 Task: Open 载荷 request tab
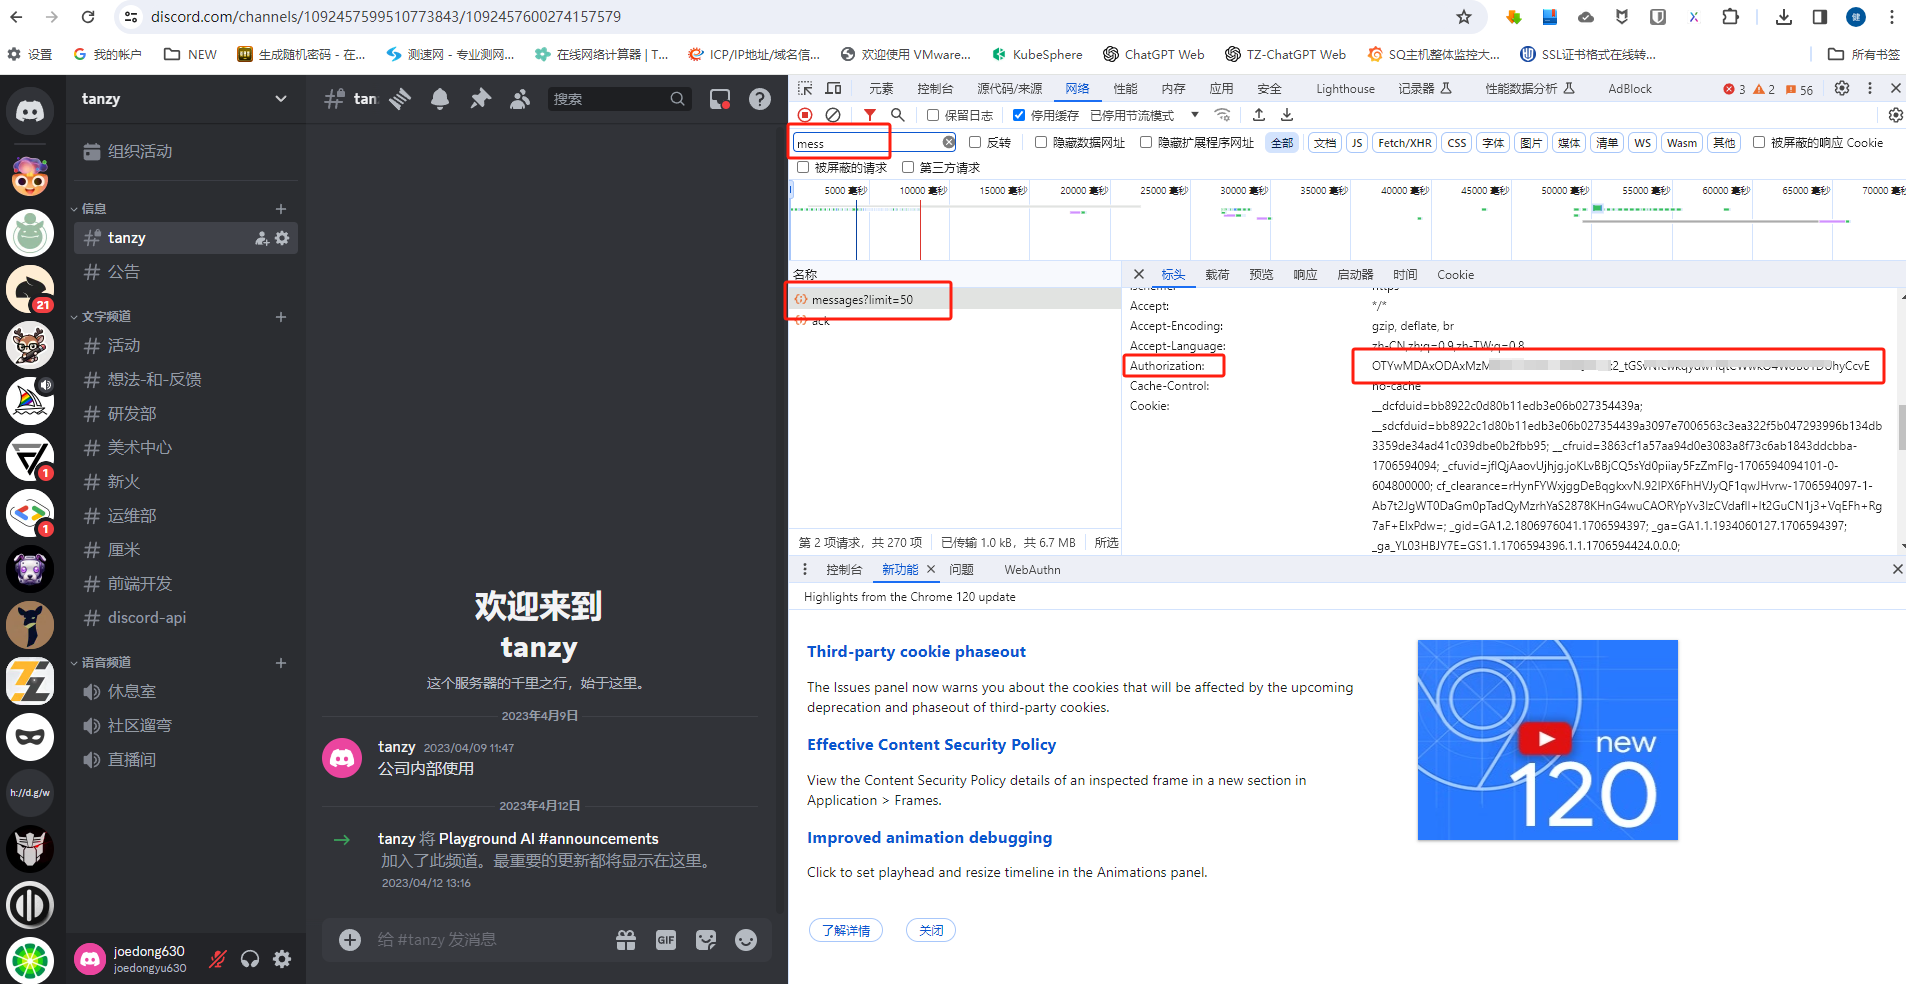click(1217, 275)
